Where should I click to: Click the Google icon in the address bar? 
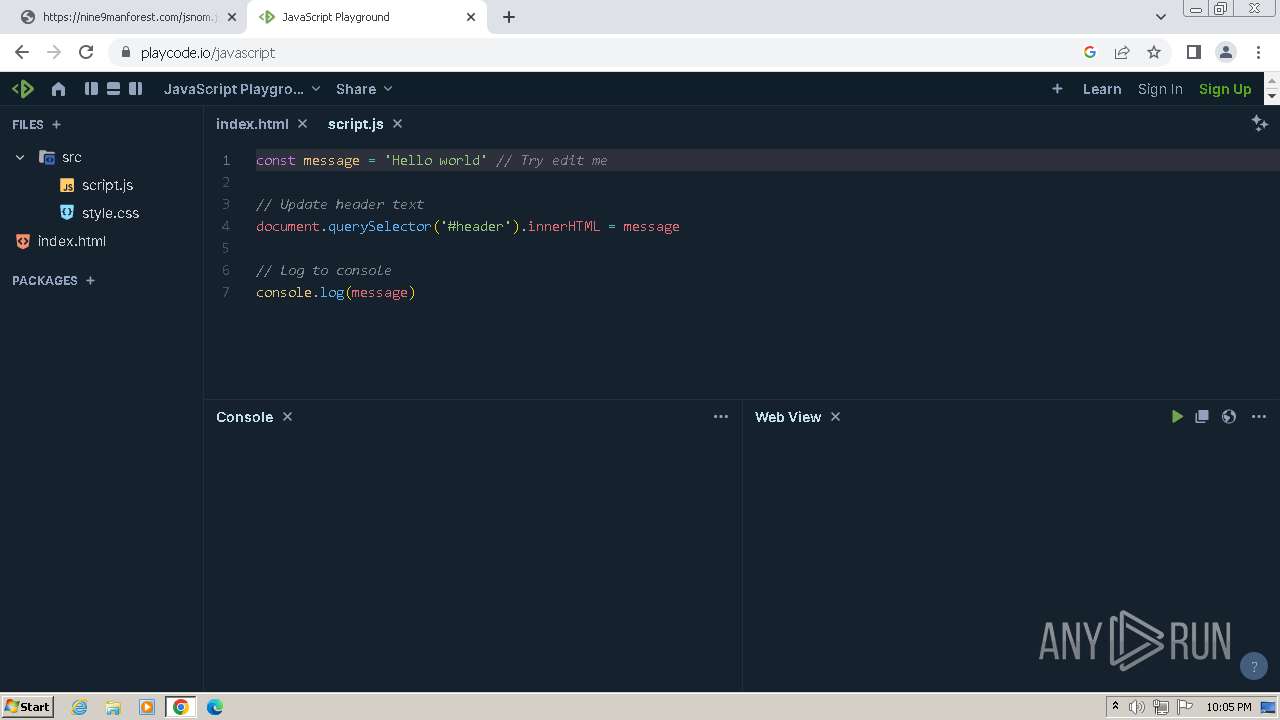point(1090,53)
